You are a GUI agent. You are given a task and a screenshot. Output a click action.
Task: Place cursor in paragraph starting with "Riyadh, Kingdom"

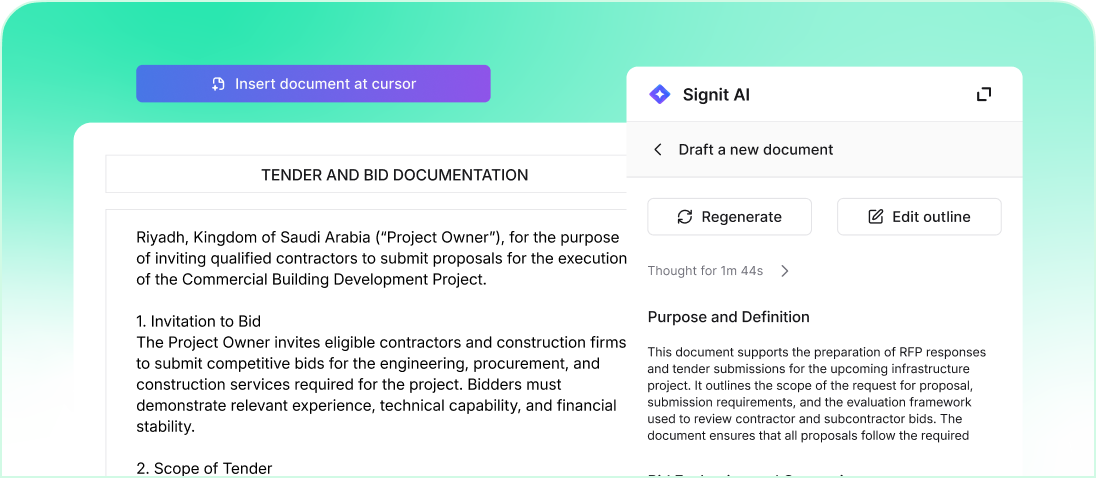click(380, 258)
